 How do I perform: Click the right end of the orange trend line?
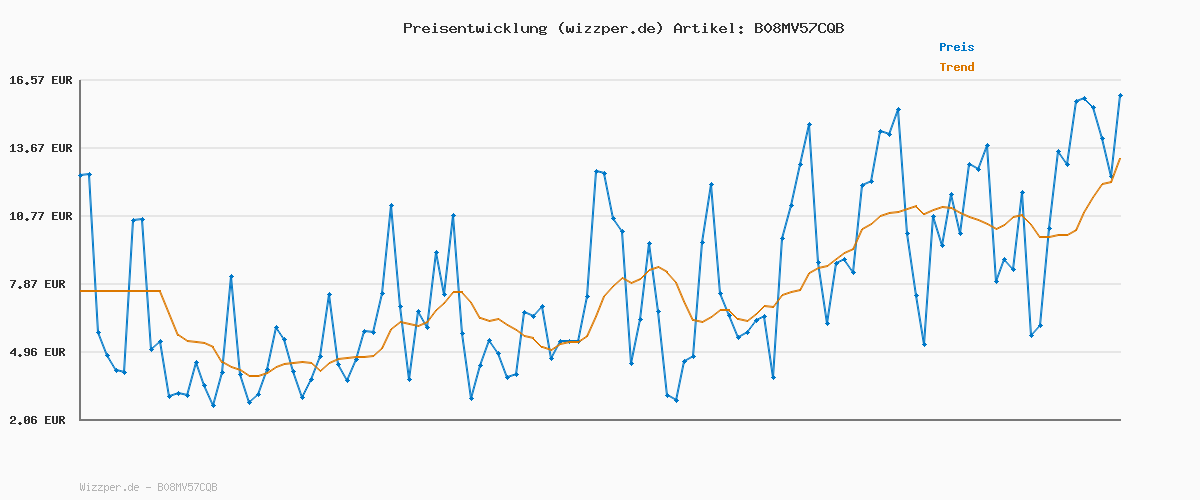(x=1120, y=159)
